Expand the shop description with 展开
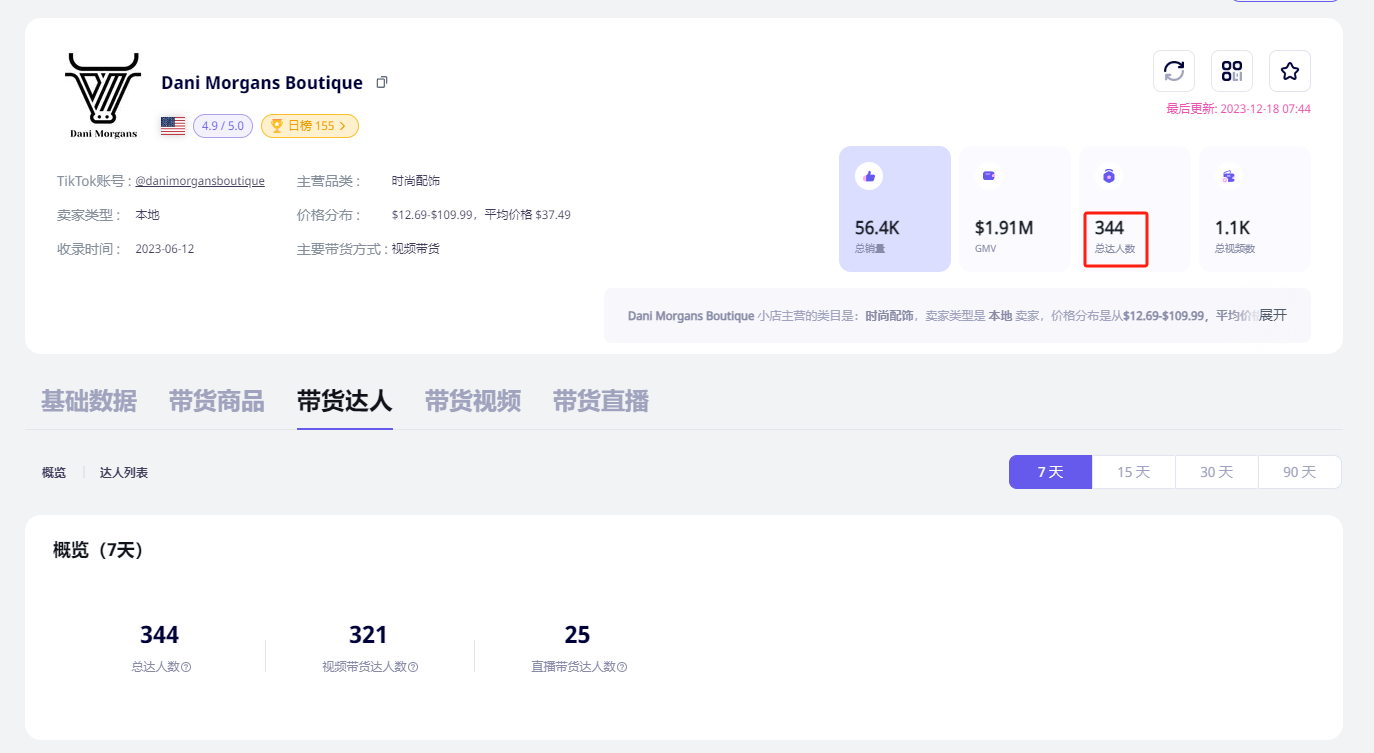This screenshot has height=753, width=1374. [1272, 315]
